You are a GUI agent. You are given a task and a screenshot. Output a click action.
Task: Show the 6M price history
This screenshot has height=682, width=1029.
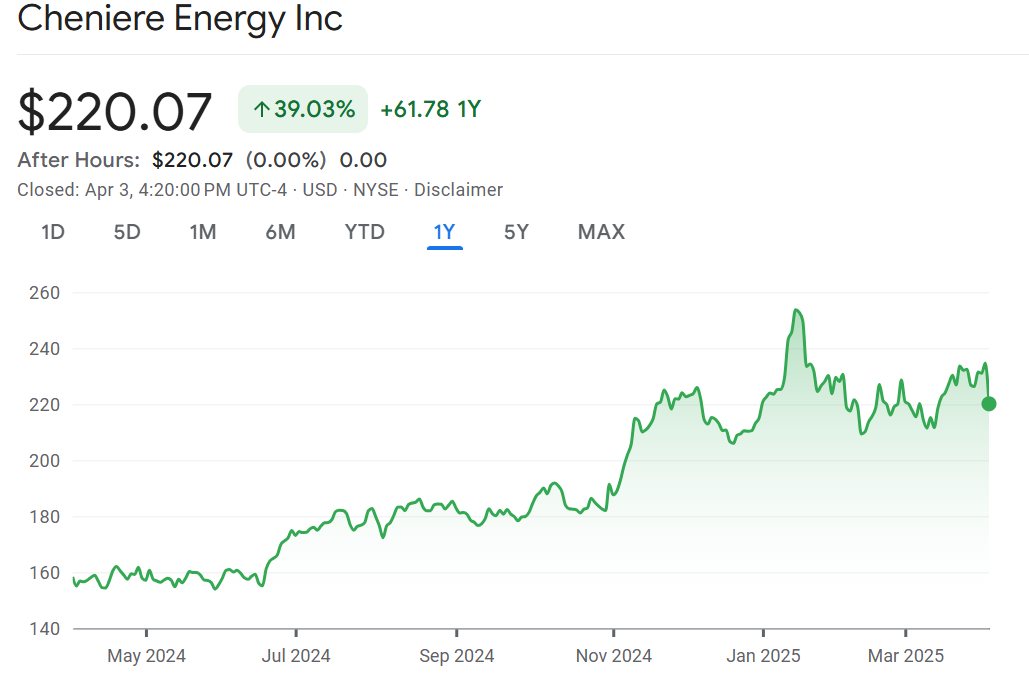280,232
